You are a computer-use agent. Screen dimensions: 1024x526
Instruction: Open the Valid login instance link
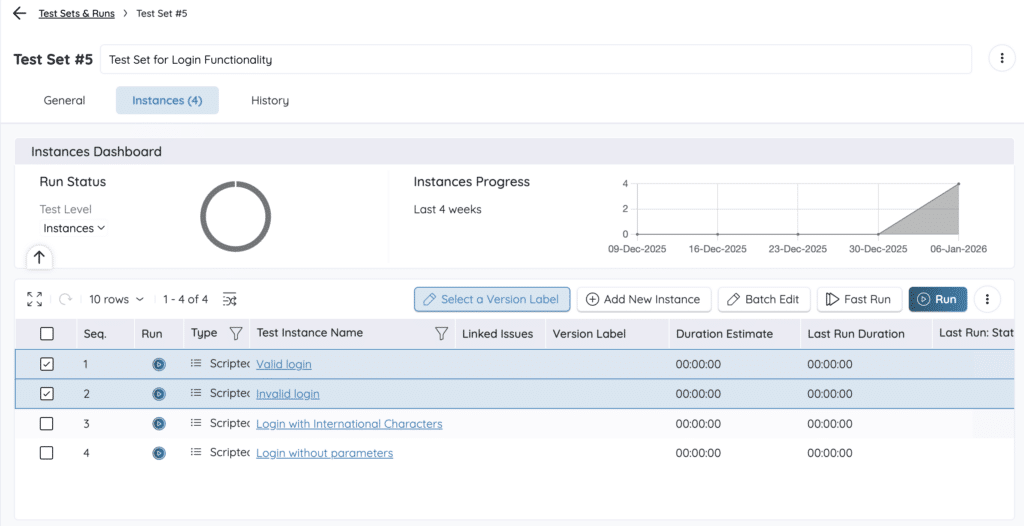click(283, 365)
